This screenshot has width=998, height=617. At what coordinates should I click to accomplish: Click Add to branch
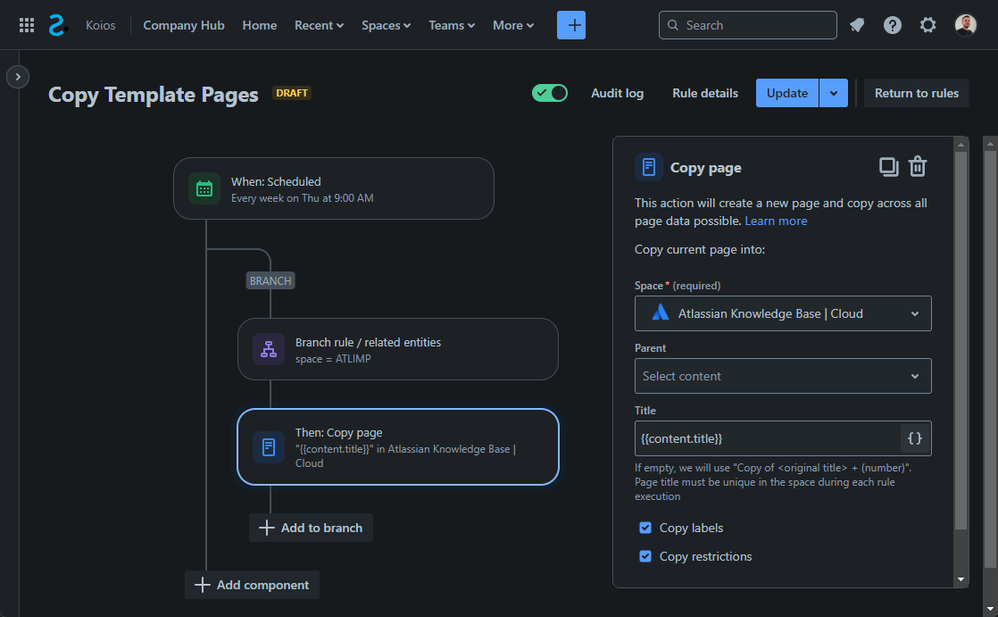[x=311, y=528]
